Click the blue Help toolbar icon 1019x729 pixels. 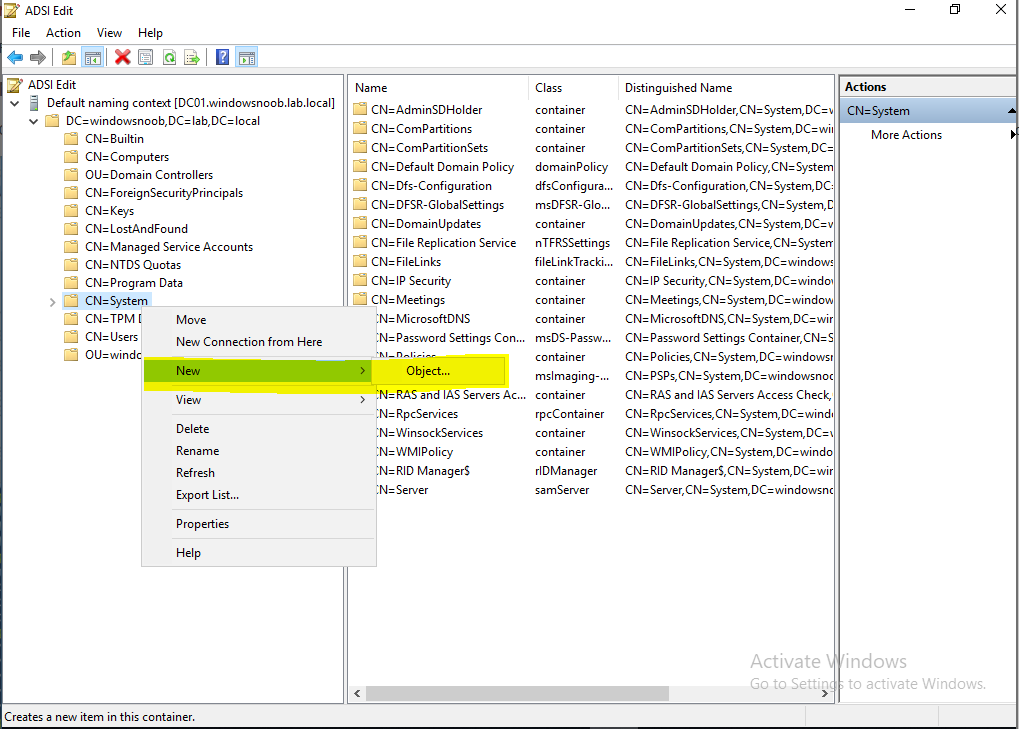tap(222, 58)
